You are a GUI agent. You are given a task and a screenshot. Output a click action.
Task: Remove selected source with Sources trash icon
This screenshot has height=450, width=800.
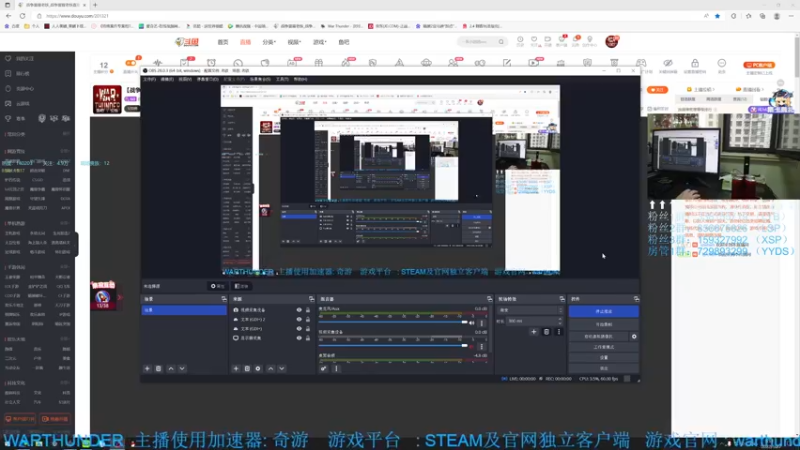pyautogui.click(x=247, y=368)
